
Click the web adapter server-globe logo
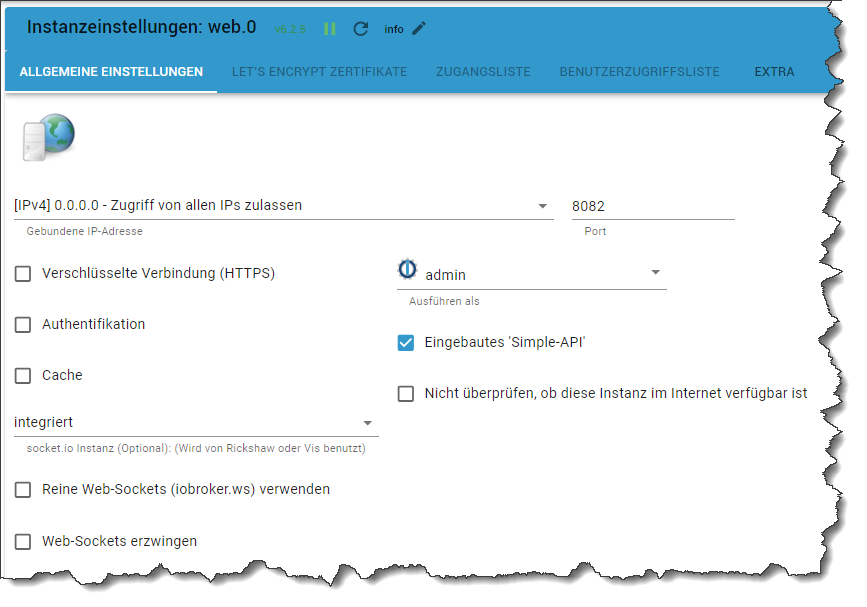49,137
